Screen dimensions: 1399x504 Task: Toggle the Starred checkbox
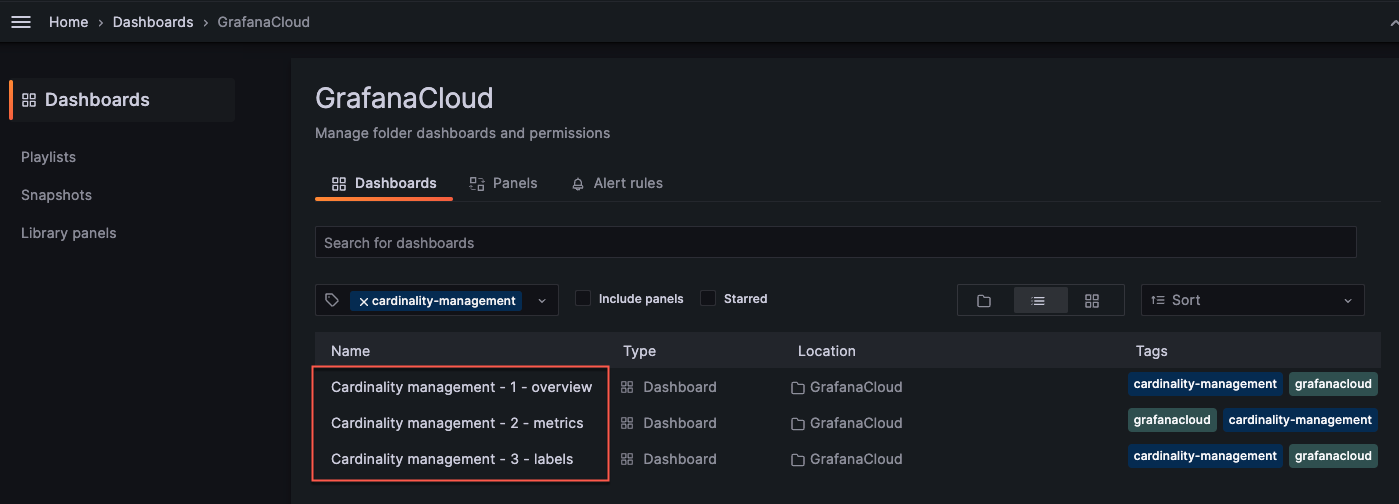(708, 298)
